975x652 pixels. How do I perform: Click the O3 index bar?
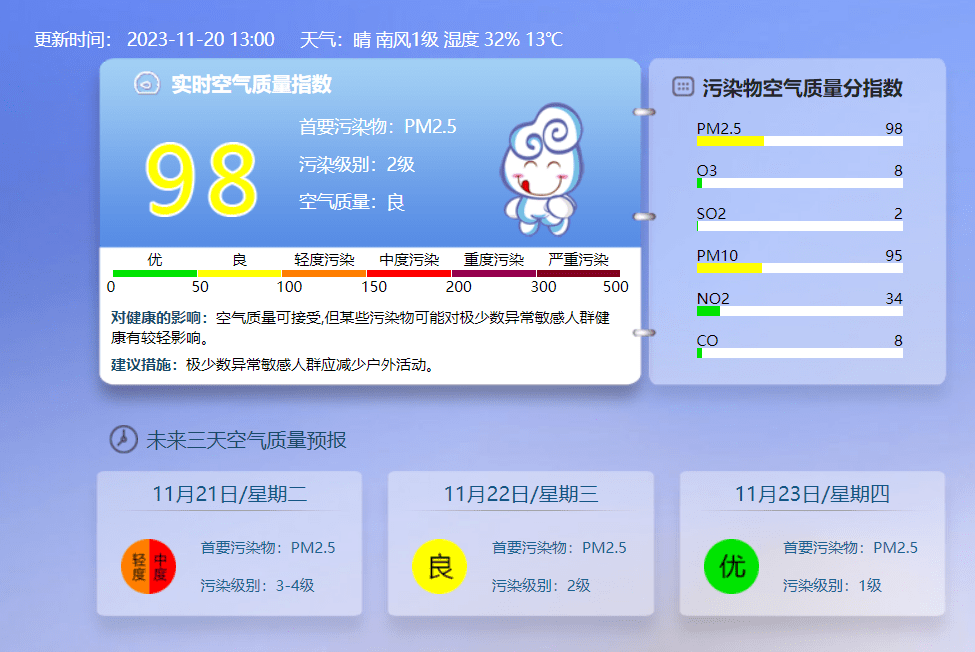pyautogui.click(x=800, y=183)
